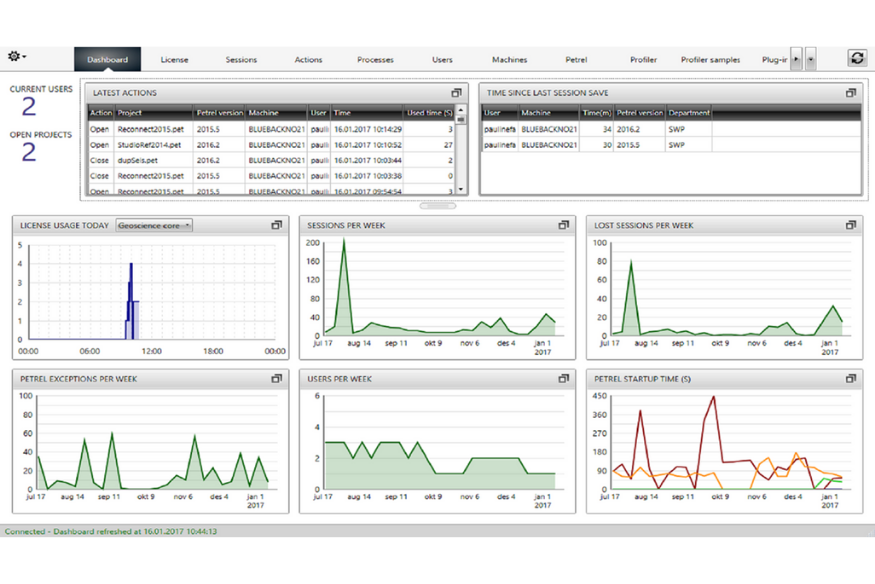The image size is (875, 584).
Task: Open the tab list dropdown arrow
Action: point(811,59)
